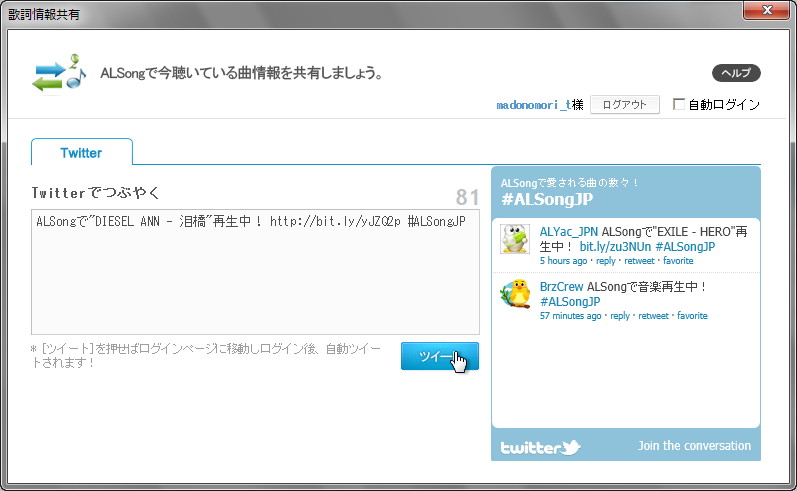
Task: Click the 'Twitterでつぶやく' heading
Action: [x=96, y=193]
